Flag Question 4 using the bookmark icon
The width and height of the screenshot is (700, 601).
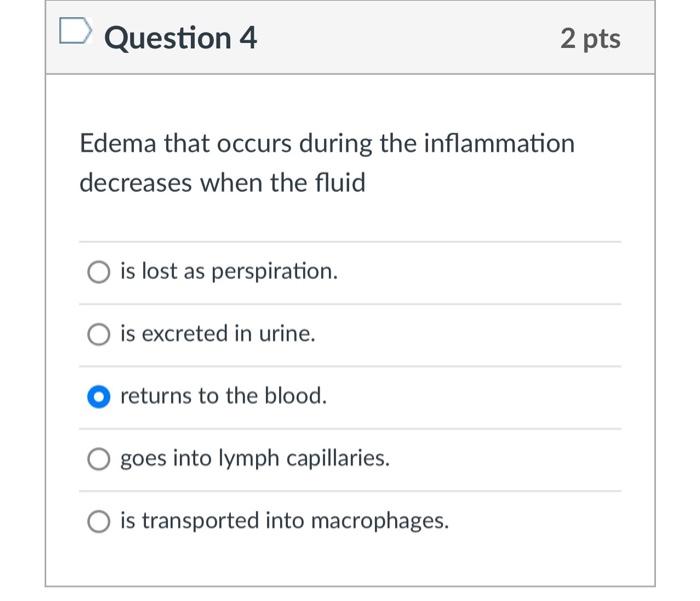pyautogui.click(x=74, y=35)
